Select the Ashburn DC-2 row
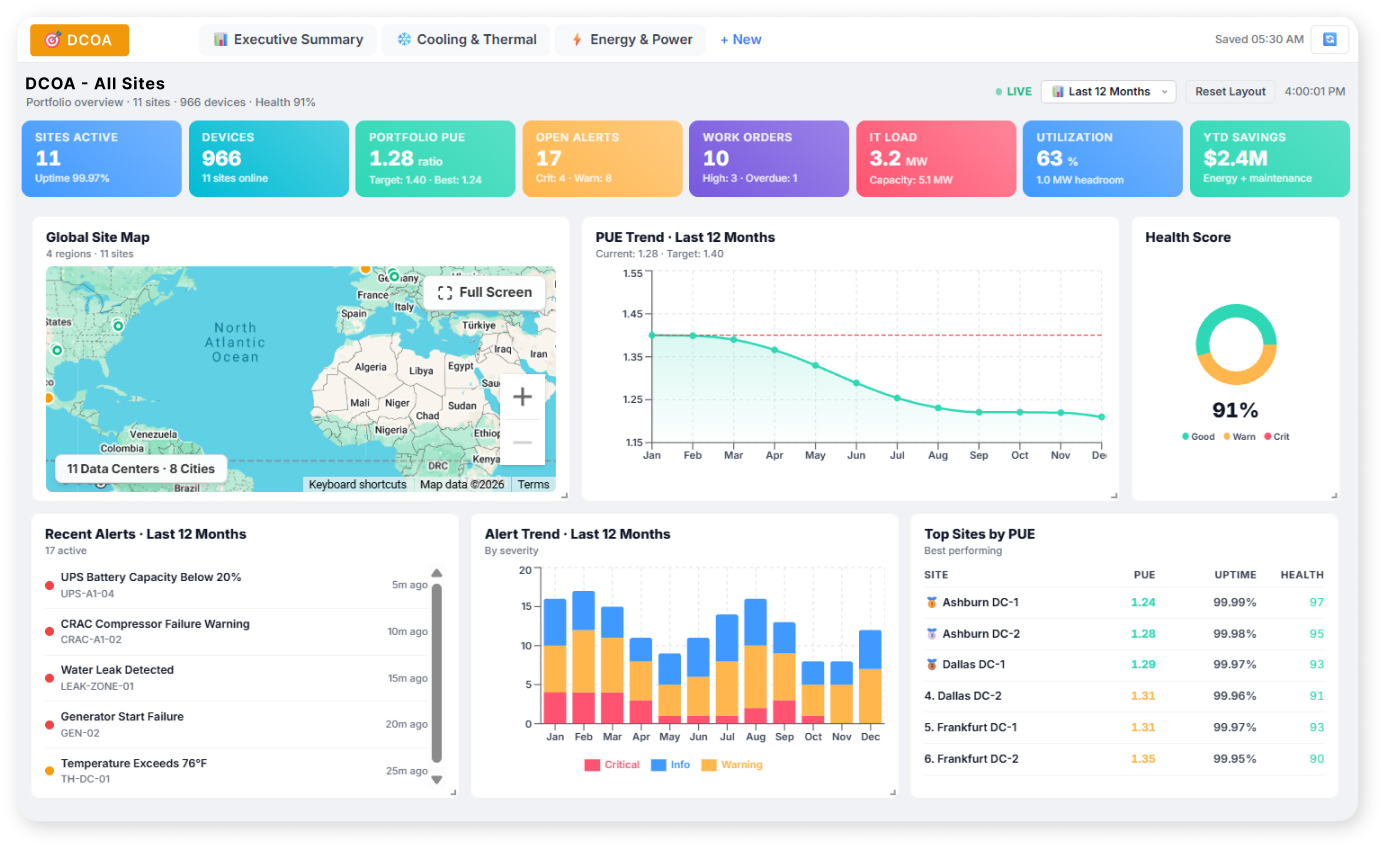This screenshot has height=848, width=1384. coord(1124,634)
